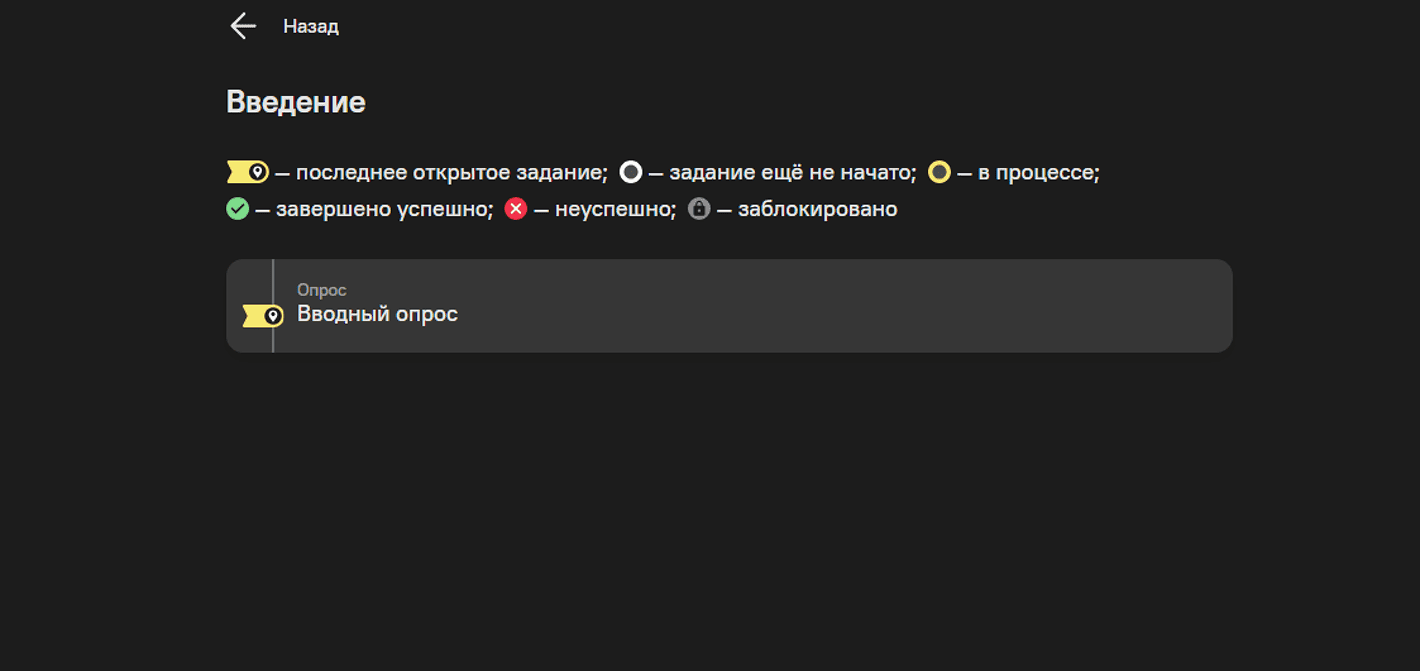Click the legend text "неуспешно"
Screen dimensions: 1420x671
pyautogui.click(x=615, y=210)
